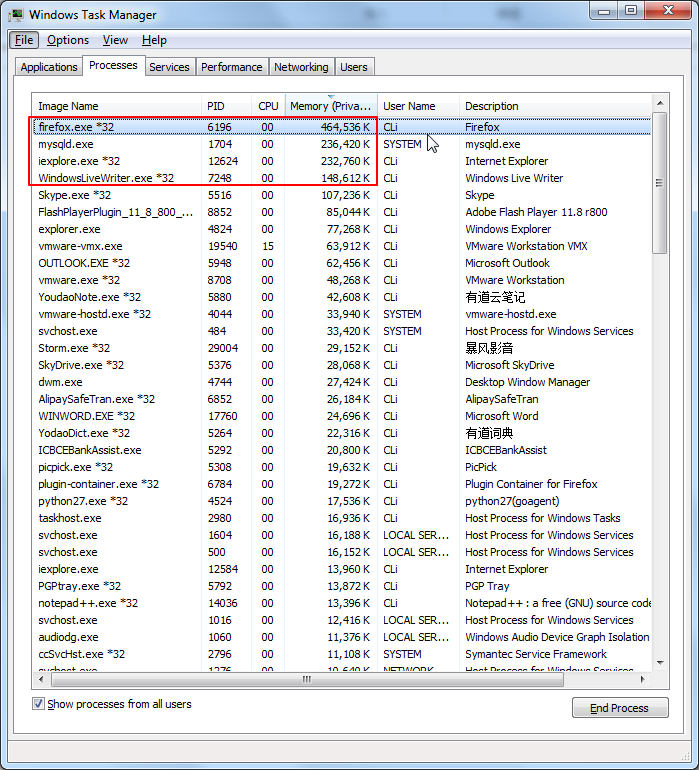Click the vertical scrollbar thumb
Screen dimensions: 699x770
click(660, 183)
